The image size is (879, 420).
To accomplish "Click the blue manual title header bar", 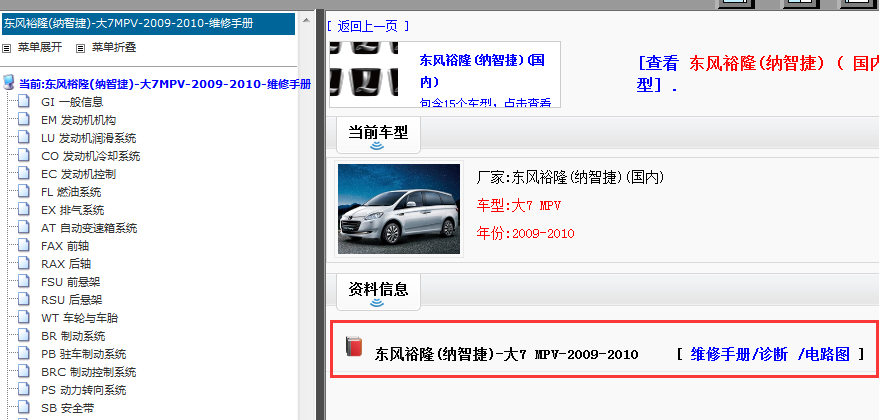I will point(149,24).
